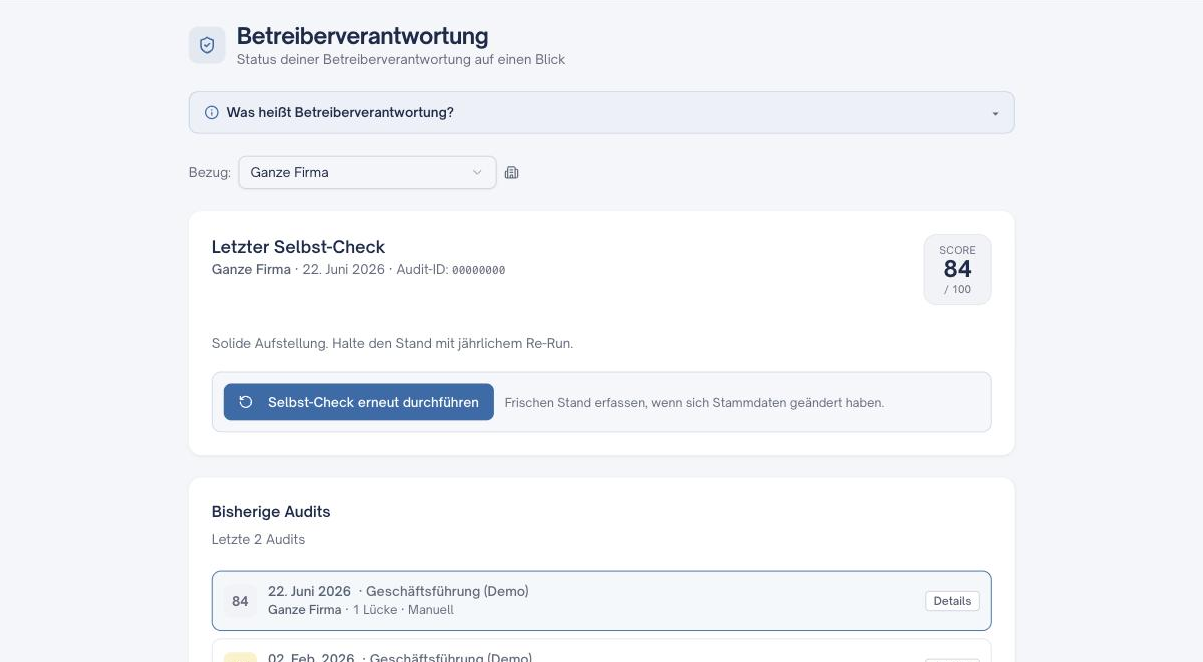Click the Audit-ID 00000000 value
This screenshot has width=1203, height=662.
point(478,270)
